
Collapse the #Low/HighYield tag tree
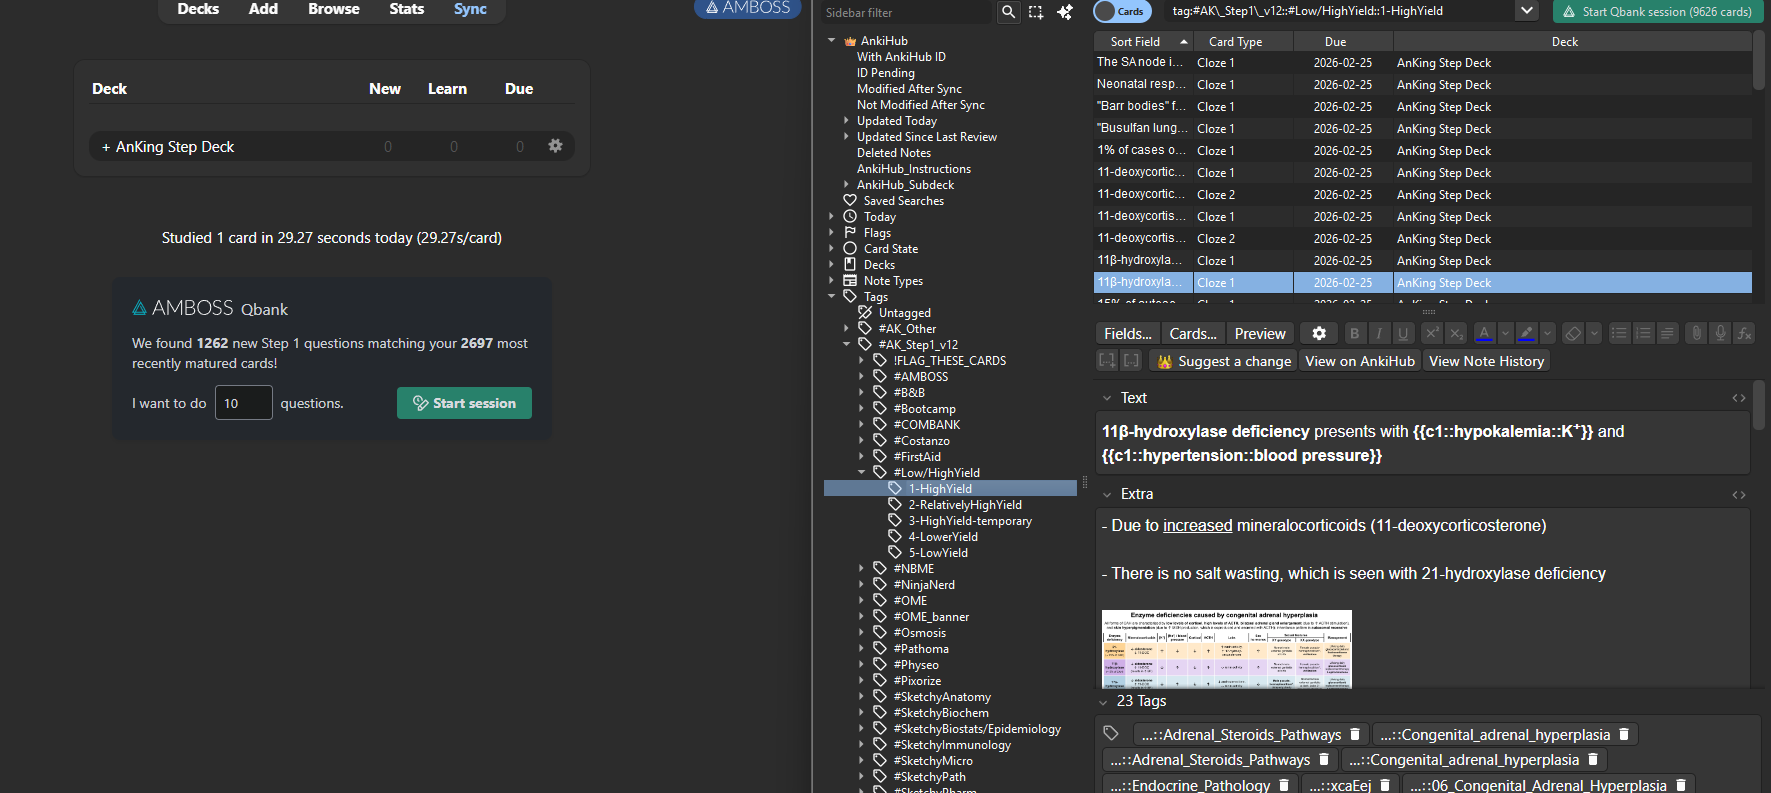(x=861, y=473)
